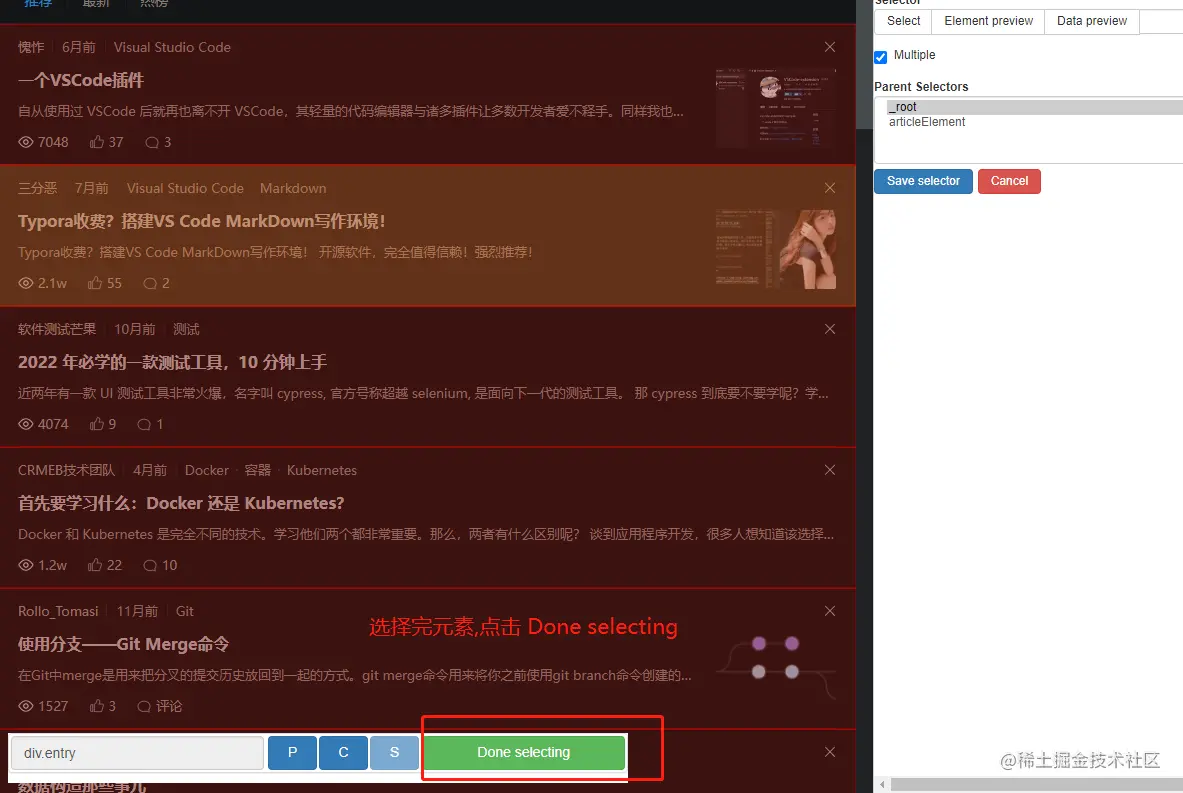
Task: Open 评论 on the Git Merge article
Action: pyautogui.click(x=160, y=706)
